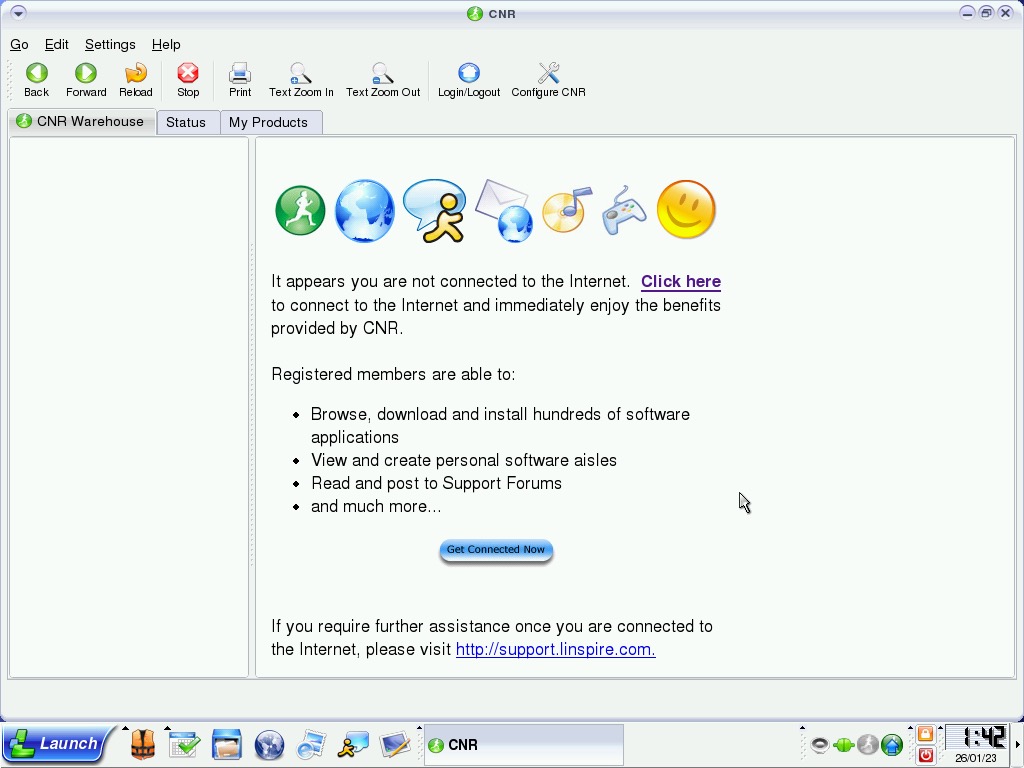This screenshot has width=1024, height=768.
Task: Open the Launch menu in taskbar
Action: click(x=56, y=744)
